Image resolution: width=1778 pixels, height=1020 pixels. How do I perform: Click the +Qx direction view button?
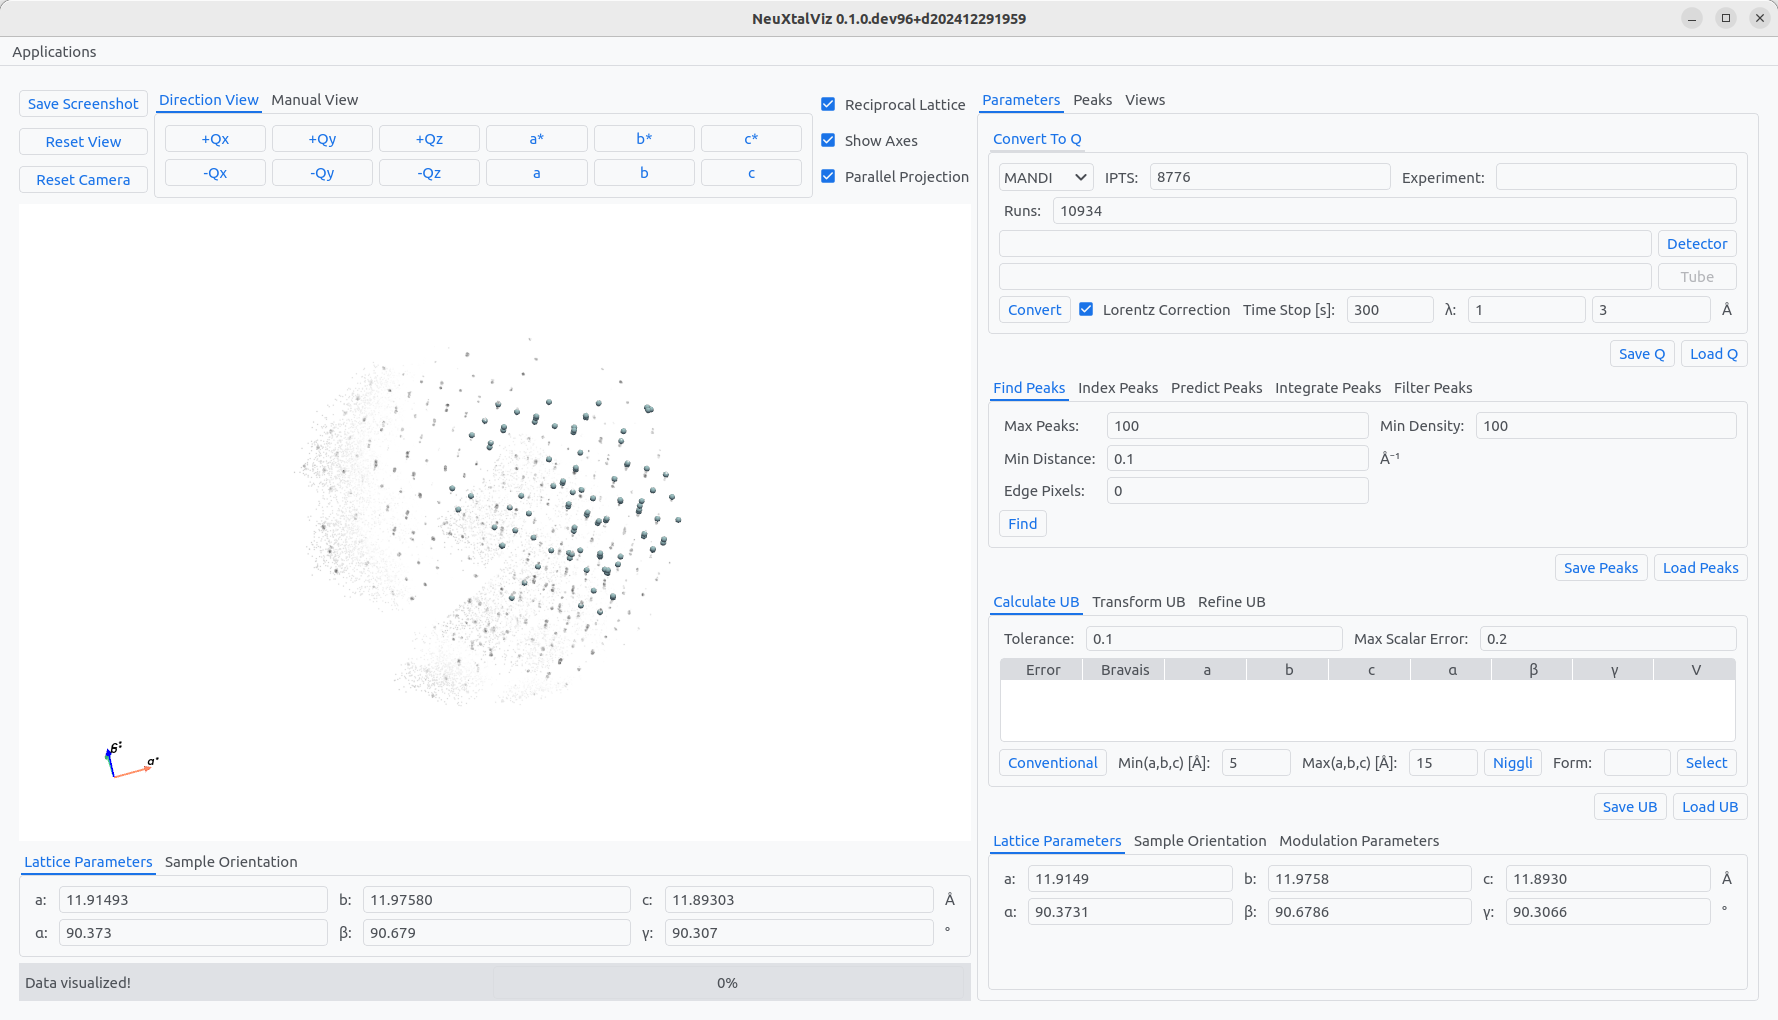click(x=215, y=139)
